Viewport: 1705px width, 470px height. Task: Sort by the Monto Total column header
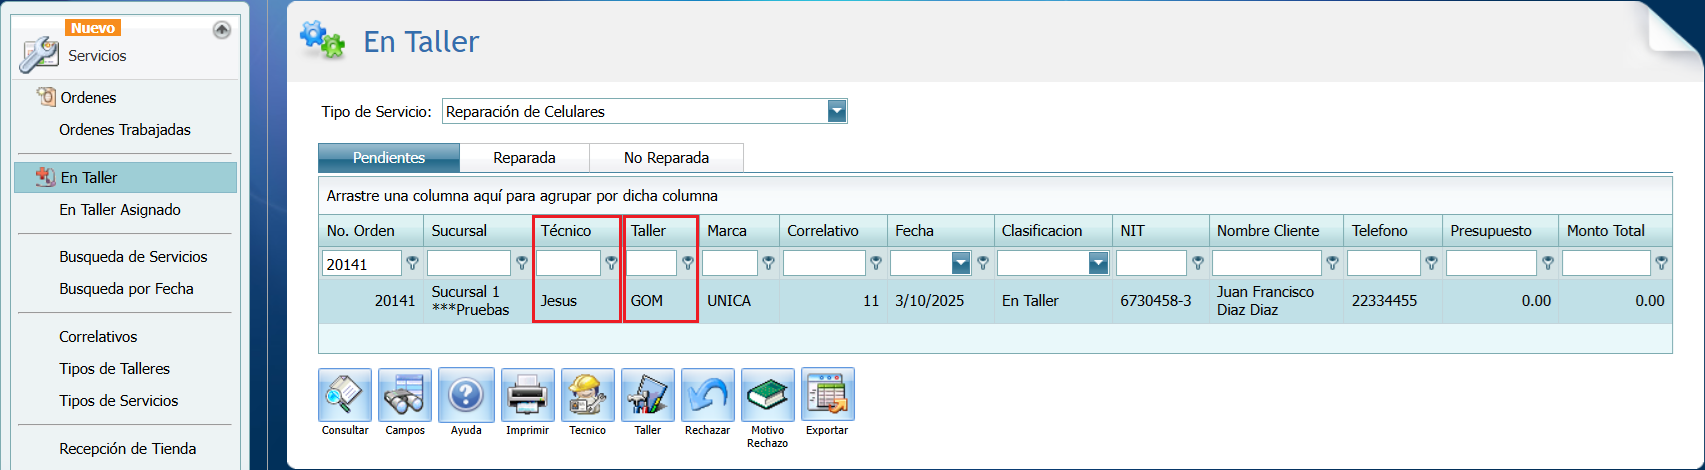pyautogui.click(x=1615, y=230)
